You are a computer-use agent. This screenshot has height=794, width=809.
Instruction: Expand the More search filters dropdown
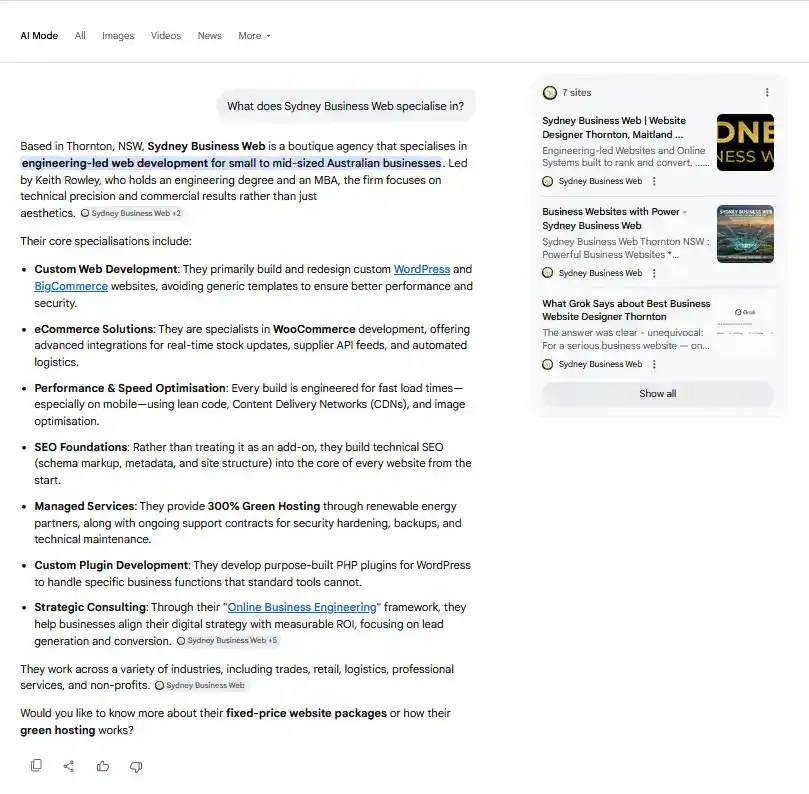tap(254, 36)
